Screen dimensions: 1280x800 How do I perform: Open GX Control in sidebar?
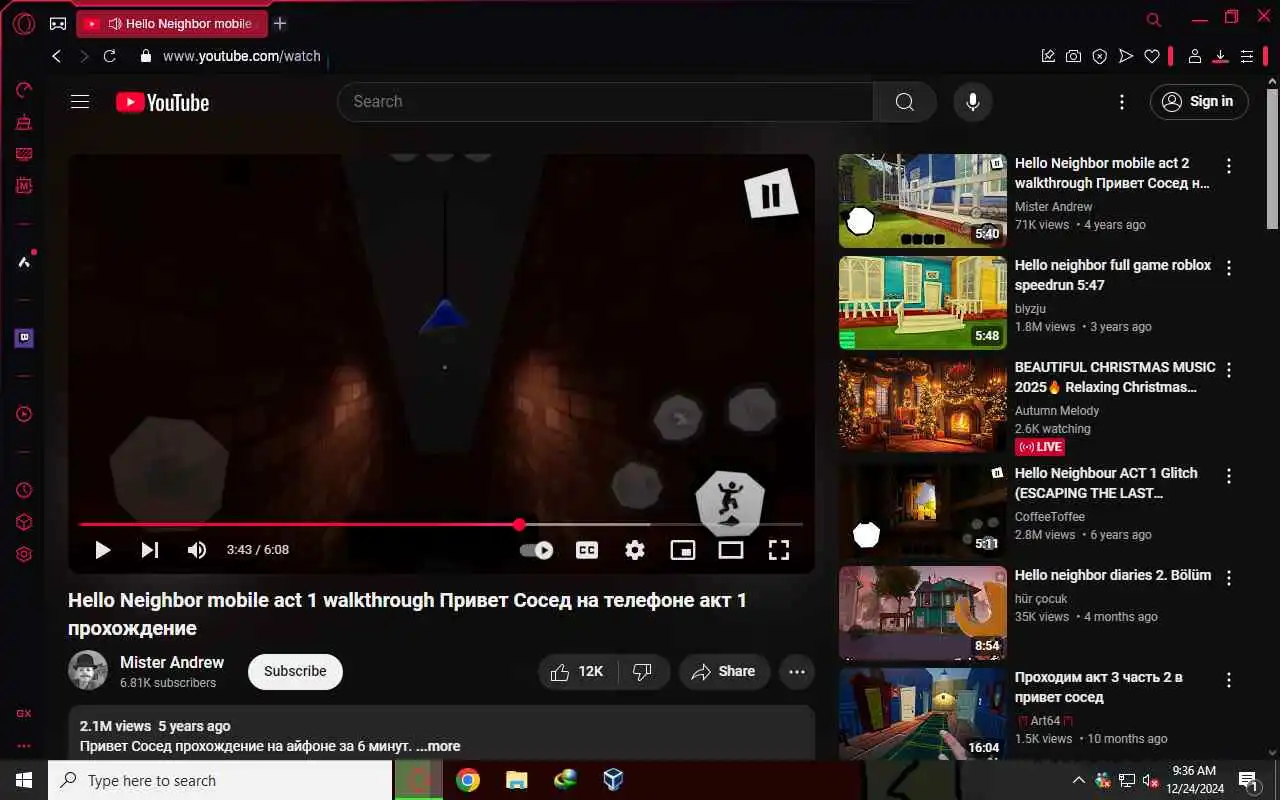[24, 90]
